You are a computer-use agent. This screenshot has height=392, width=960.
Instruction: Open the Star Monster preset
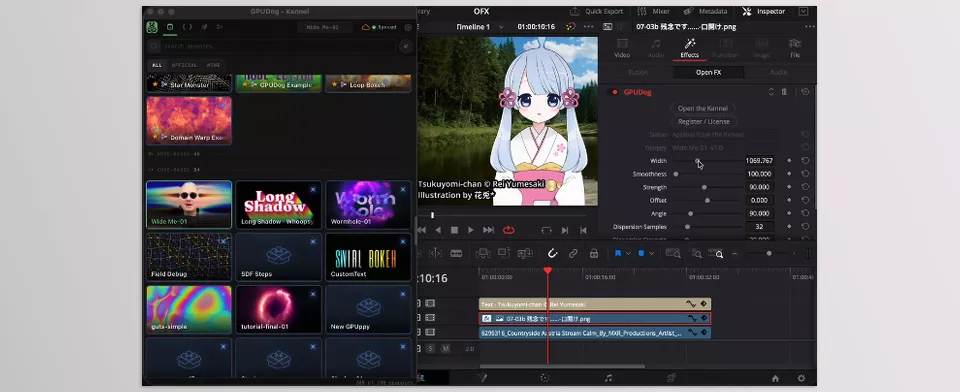pos(189,84)
